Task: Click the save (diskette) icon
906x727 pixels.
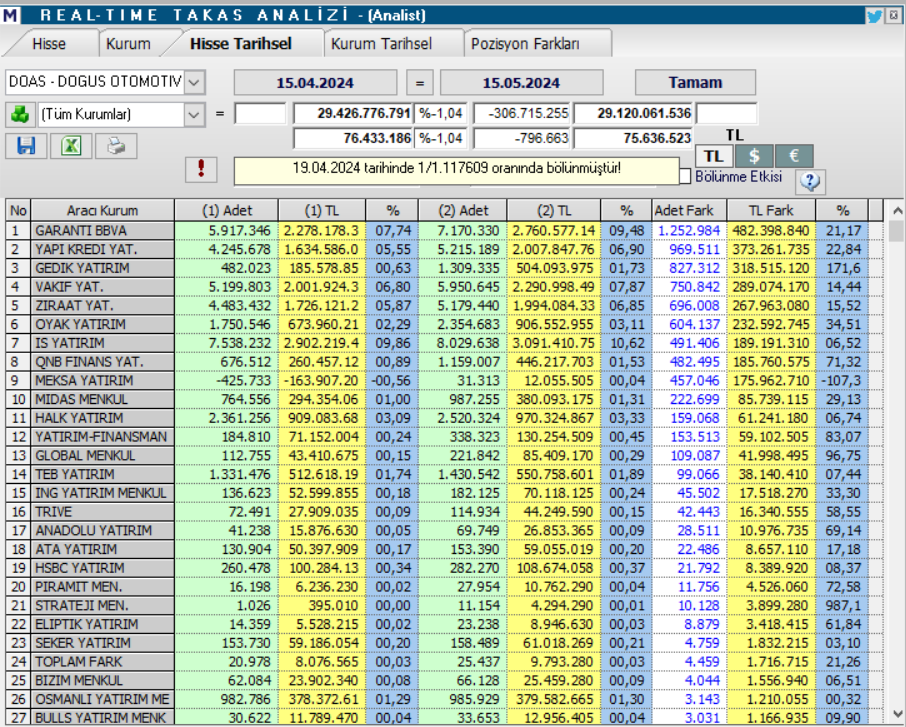Action: (x=26, y=146)
